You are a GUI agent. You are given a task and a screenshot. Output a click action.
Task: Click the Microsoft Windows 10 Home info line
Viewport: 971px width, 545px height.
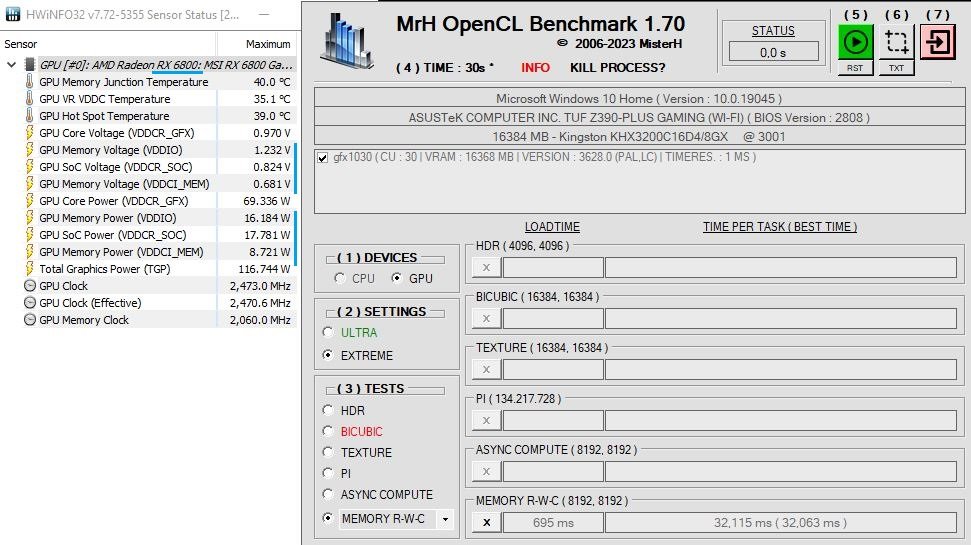(x=639, y=98)
